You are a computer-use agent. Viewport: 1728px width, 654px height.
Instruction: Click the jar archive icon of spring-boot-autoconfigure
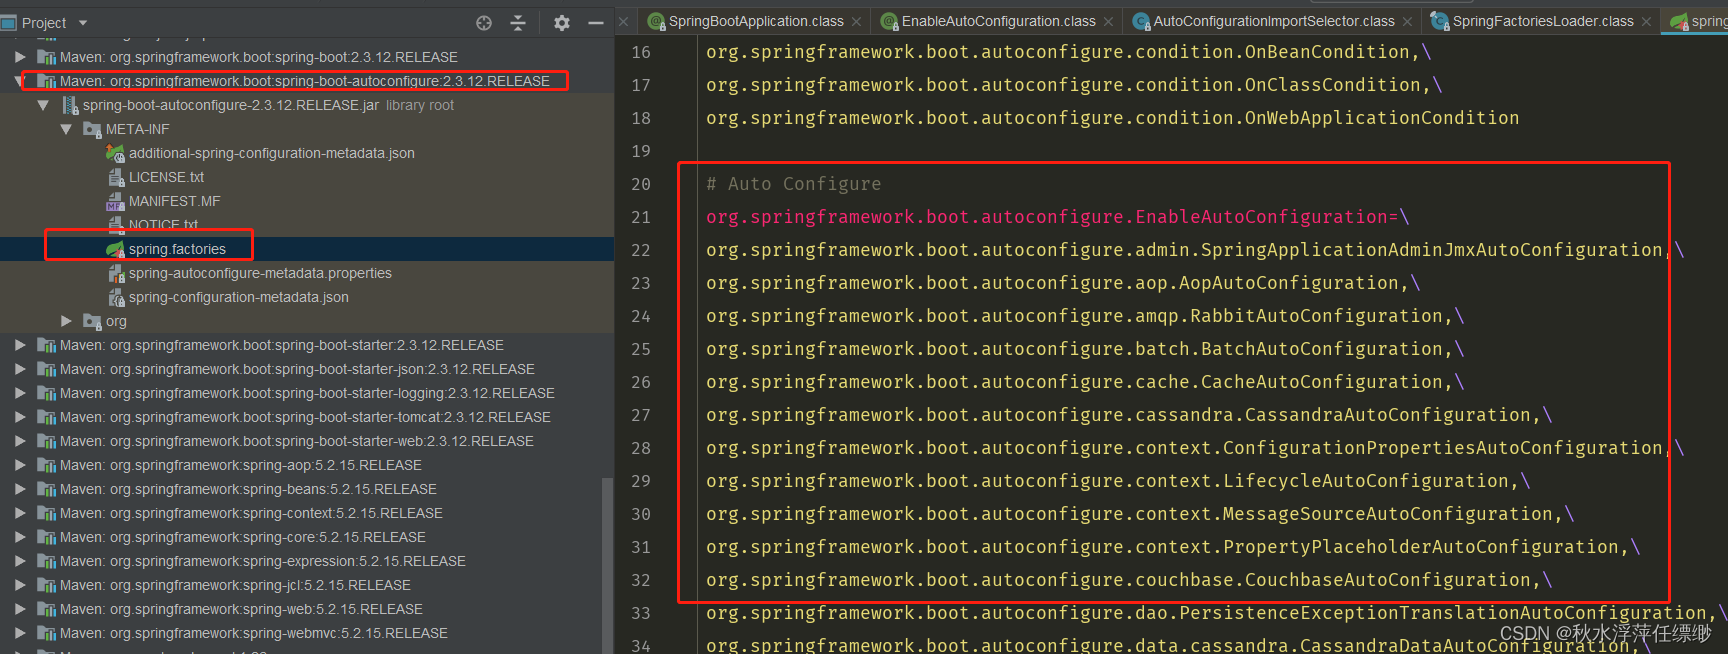click(70, 105)
